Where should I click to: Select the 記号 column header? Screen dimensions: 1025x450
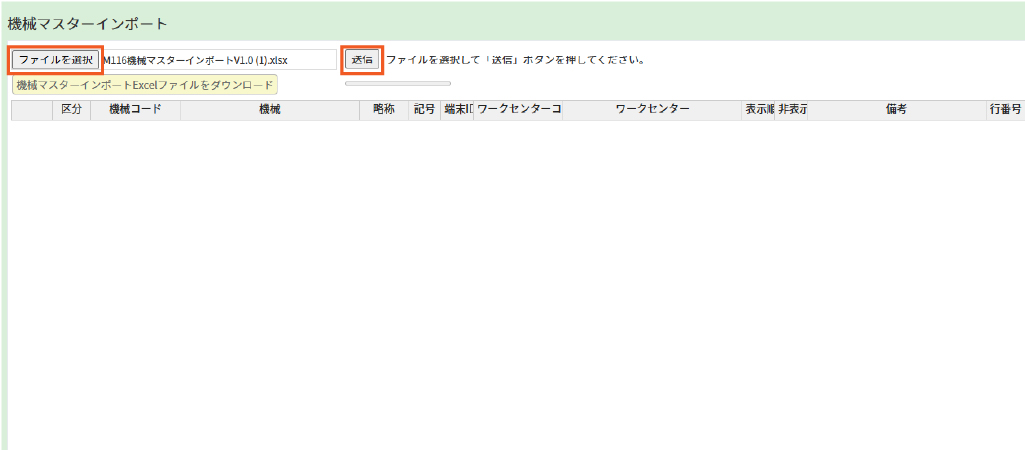[x=424, y=110]
